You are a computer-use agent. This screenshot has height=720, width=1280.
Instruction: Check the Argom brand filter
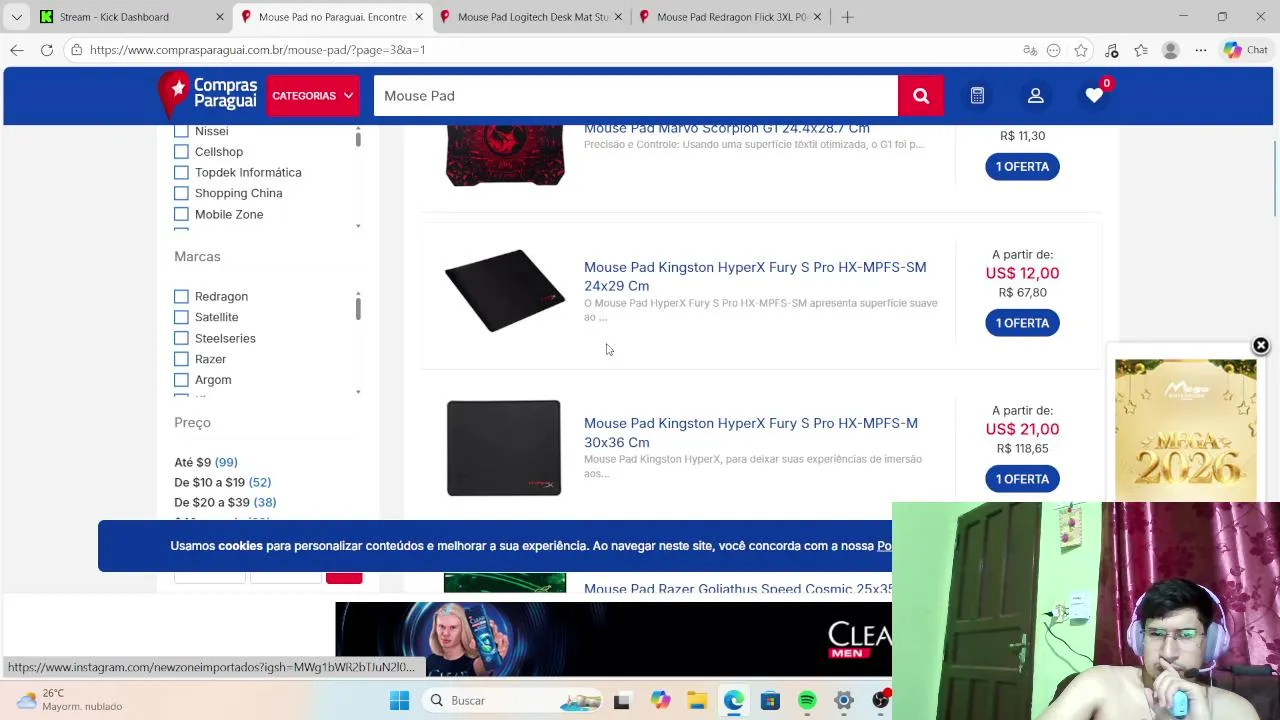coord(181,380)
